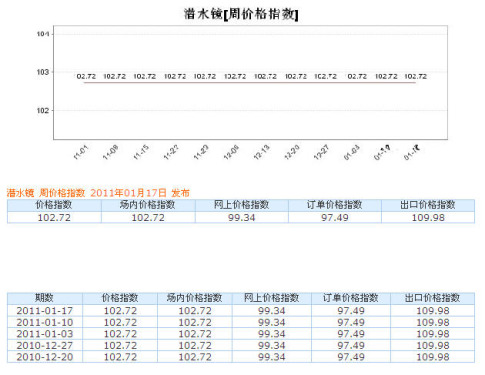
Task: Click the 期数 column header
Action: tap(44, 298)
